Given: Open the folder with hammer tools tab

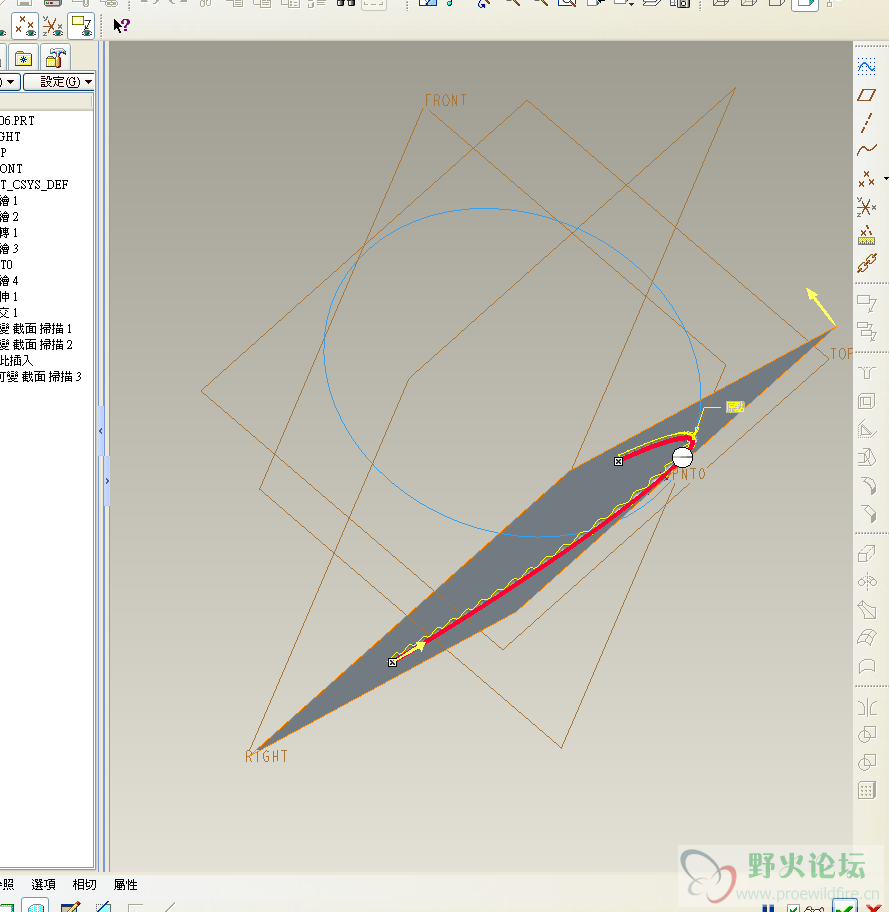Looking at the screenshot, I should pos(55,58).
